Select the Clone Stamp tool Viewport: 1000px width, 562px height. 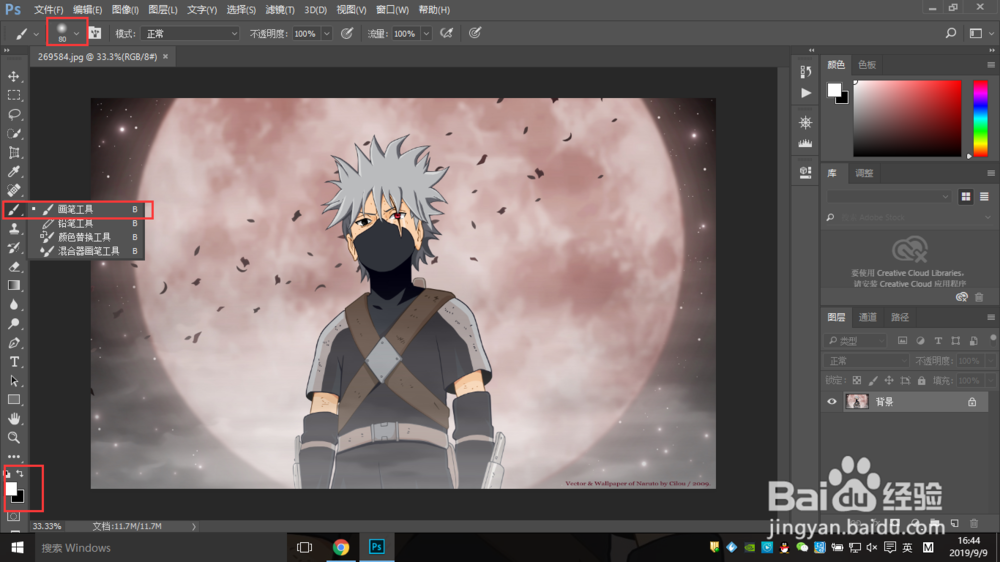(13, 229)
